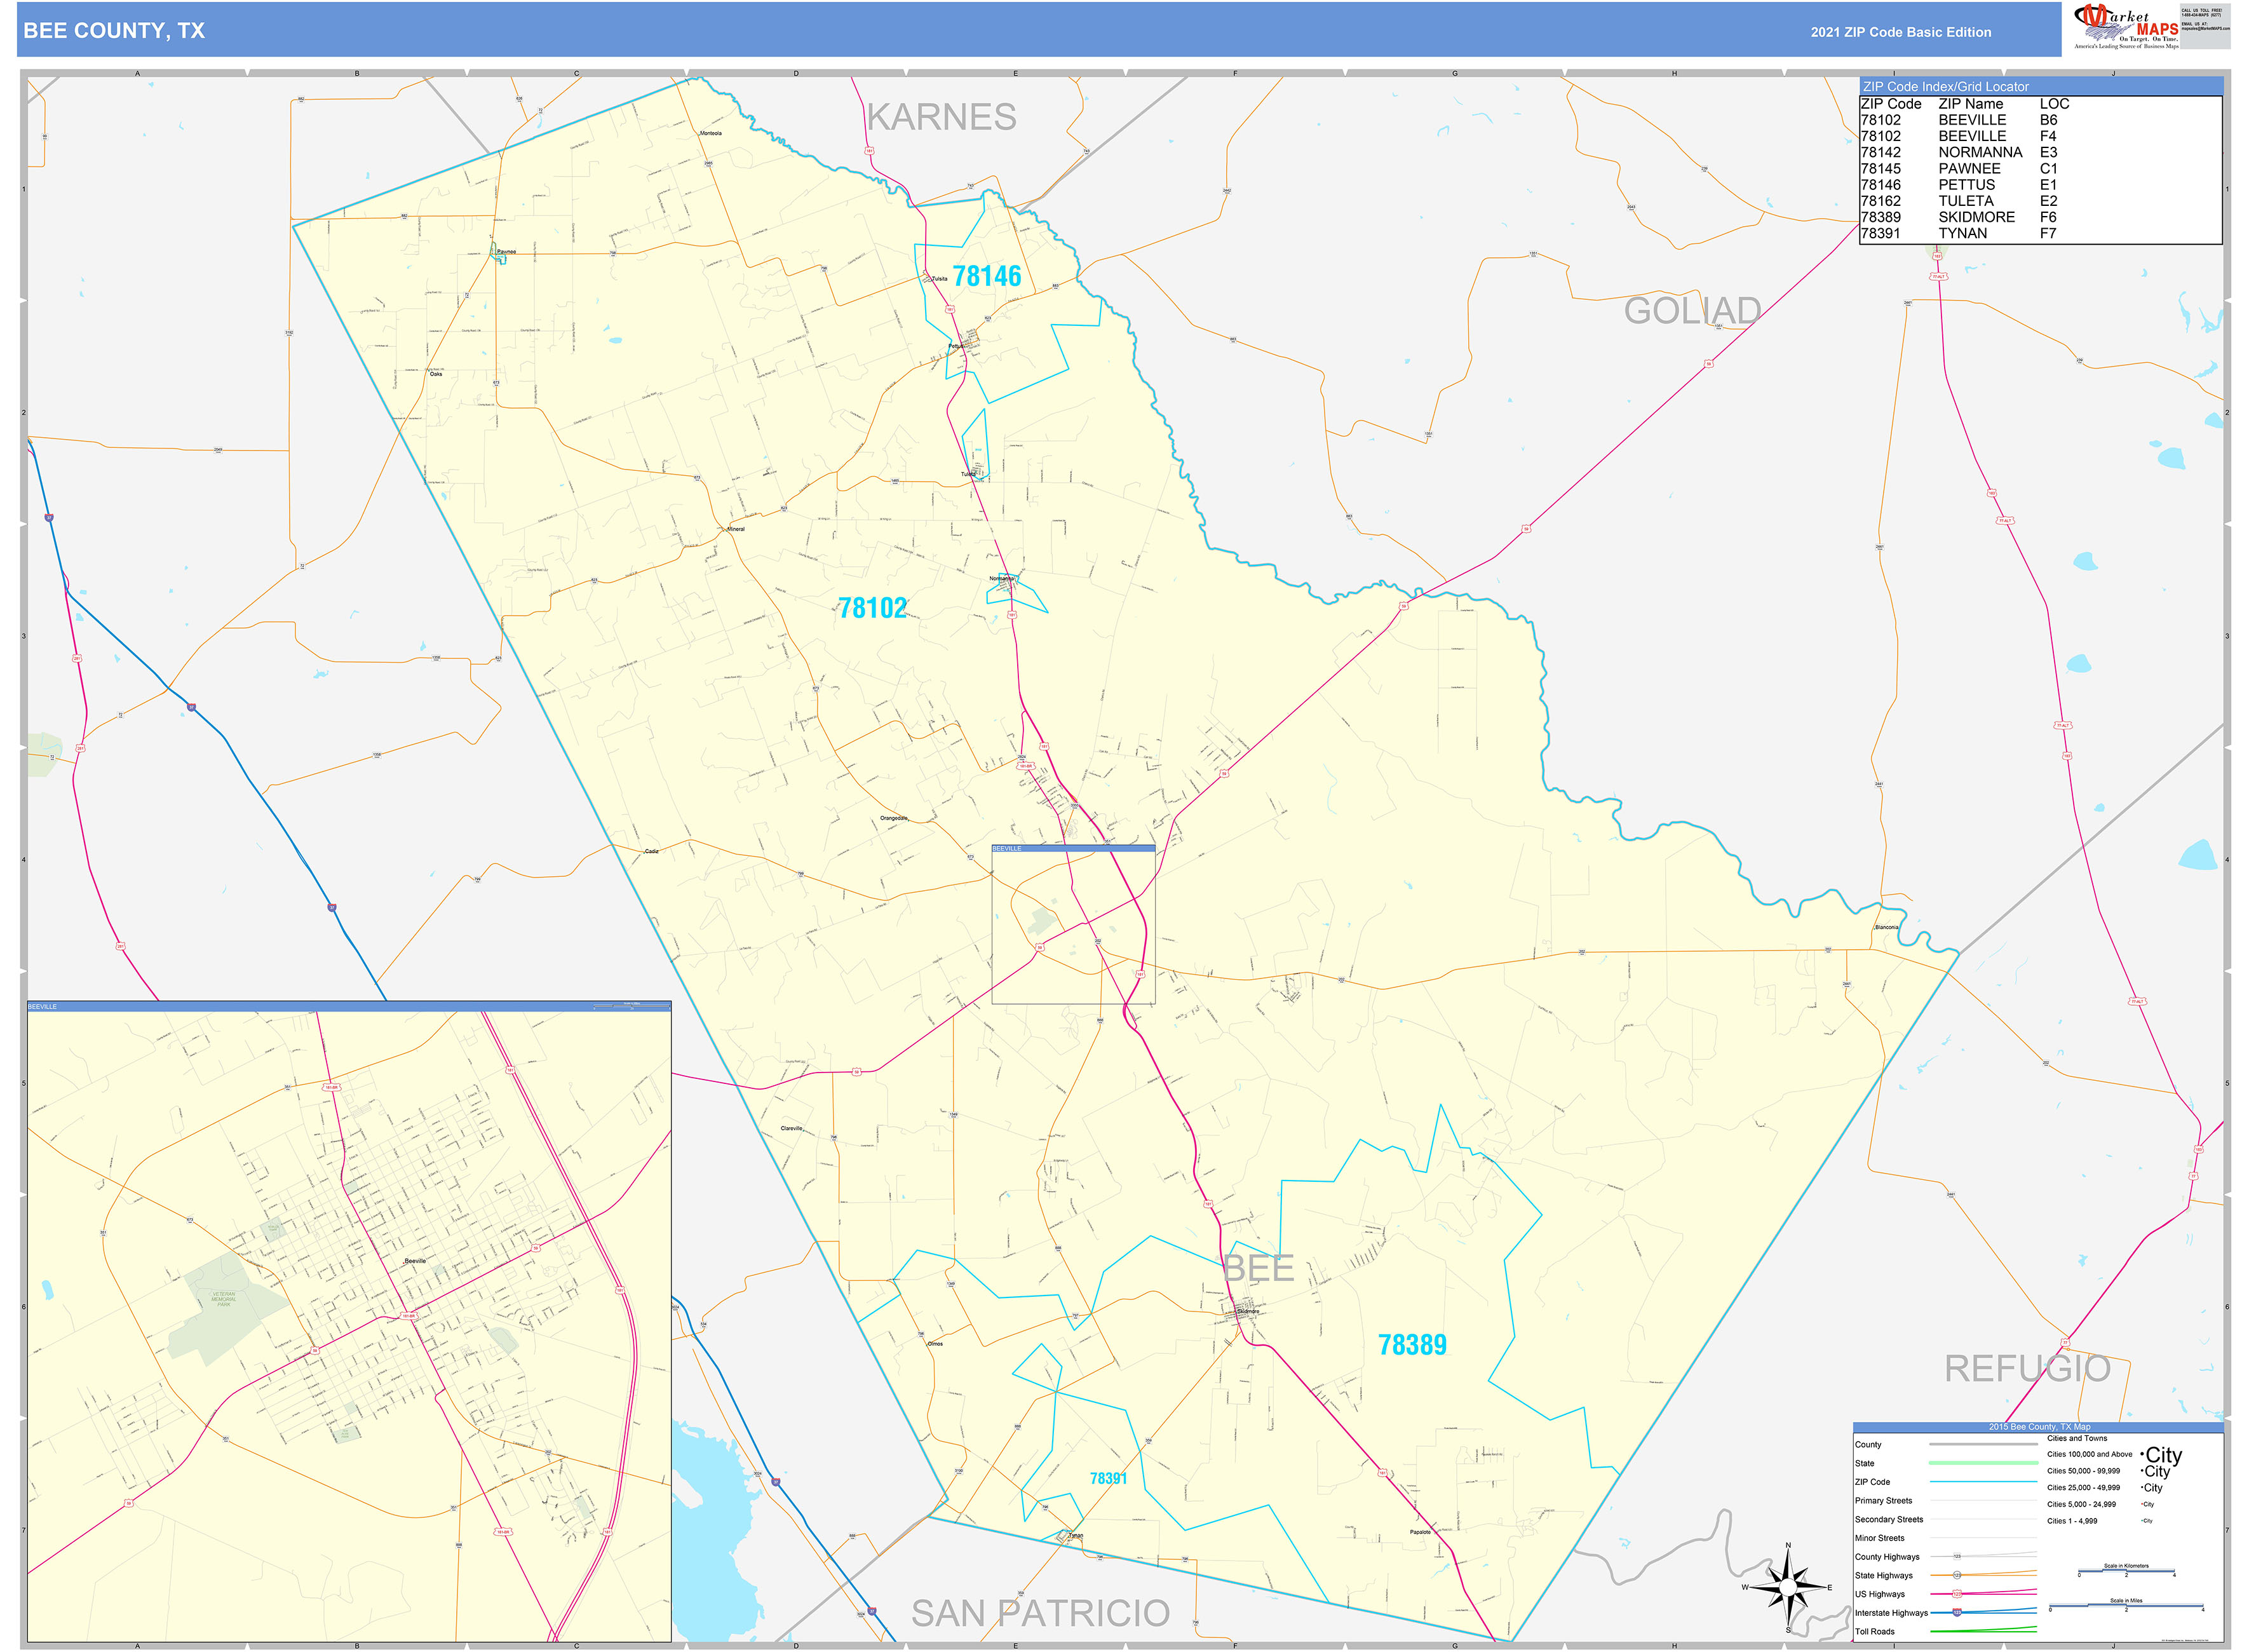Click the County Highways 123 square marker in legend
Screen dimensions: 2242x1652
point(1958,1556)
